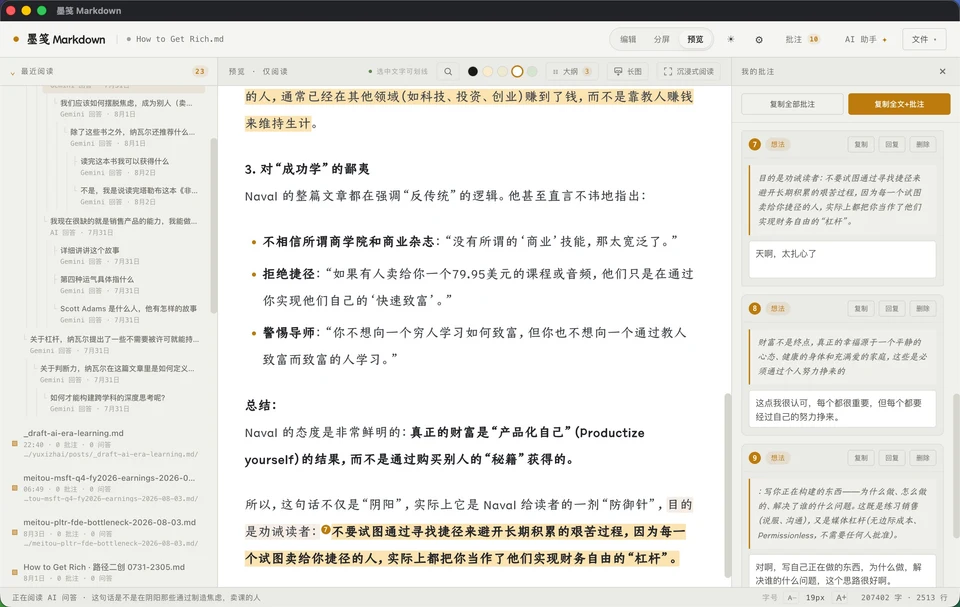Screen dimensions: 960x607
Task: Switch to 预览 preview mode
Action: (x=696, y=39)
